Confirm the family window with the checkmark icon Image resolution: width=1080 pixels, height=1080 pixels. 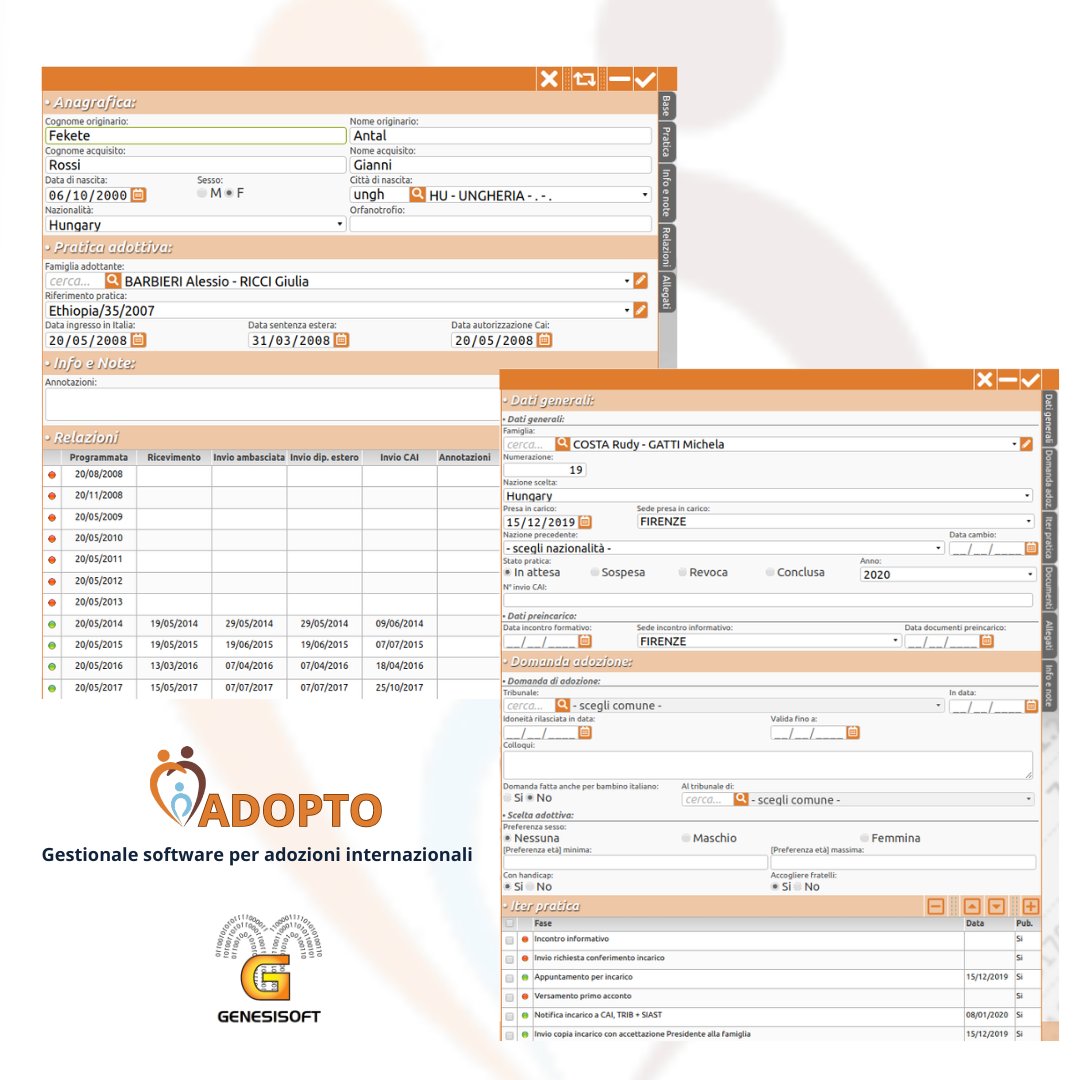pyautogui.click(x=1030, y=380)
